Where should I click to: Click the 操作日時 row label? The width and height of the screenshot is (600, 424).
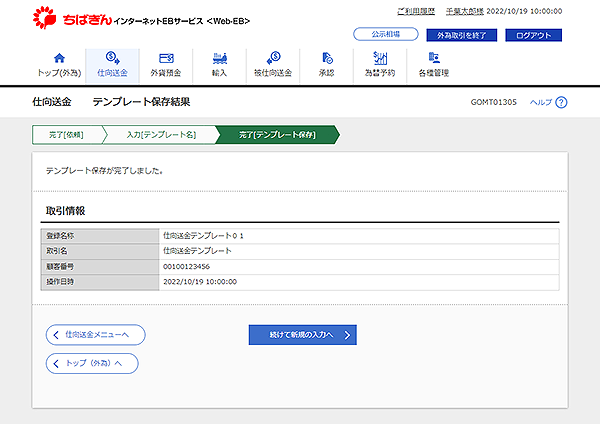click(x=60, y=282)
